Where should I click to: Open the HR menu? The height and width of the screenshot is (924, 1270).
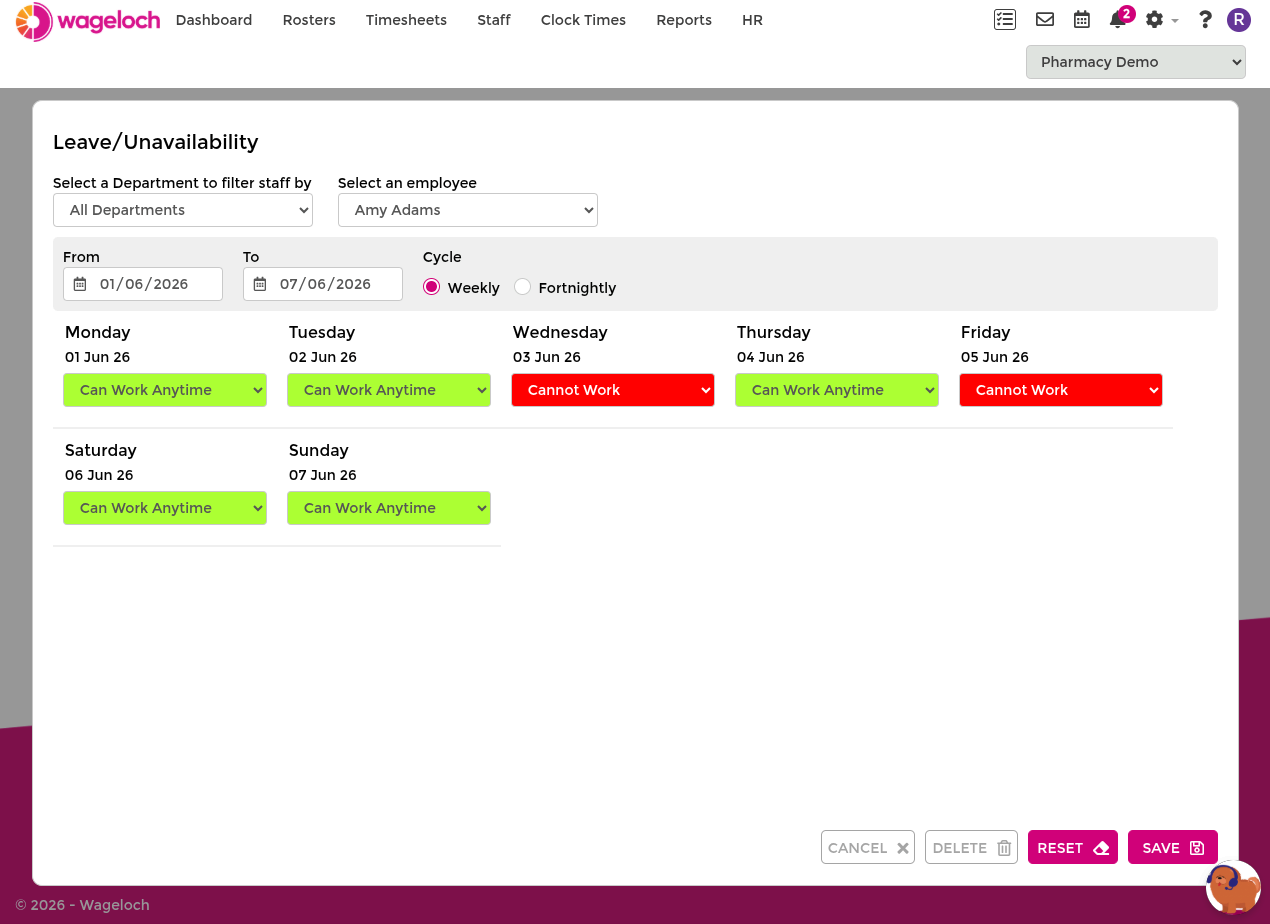coord(753,20)
